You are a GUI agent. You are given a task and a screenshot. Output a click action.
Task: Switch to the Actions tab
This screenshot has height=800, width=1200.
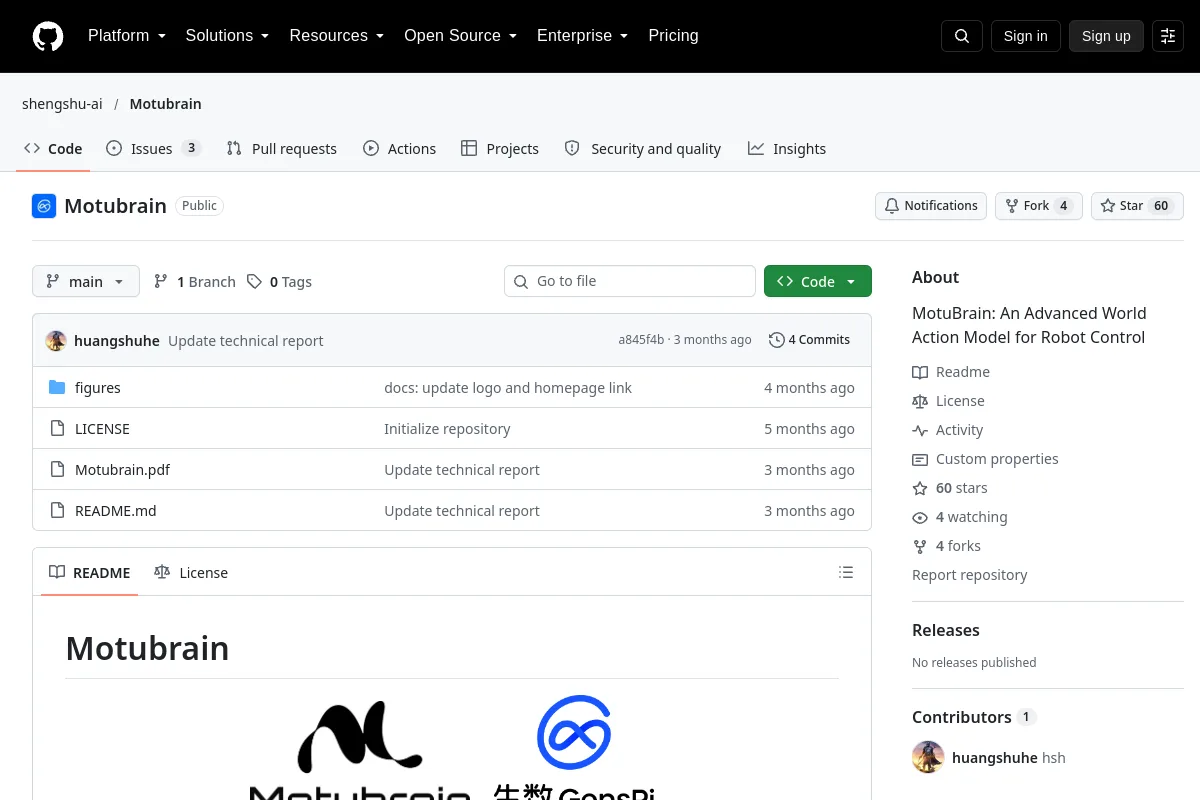point(399,149)
